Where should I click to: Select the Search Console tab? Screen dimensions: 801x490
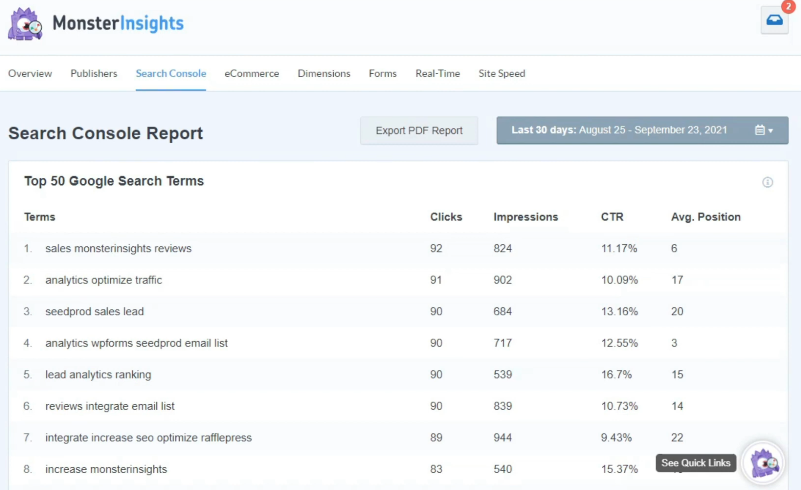click(x=171, y=74)
